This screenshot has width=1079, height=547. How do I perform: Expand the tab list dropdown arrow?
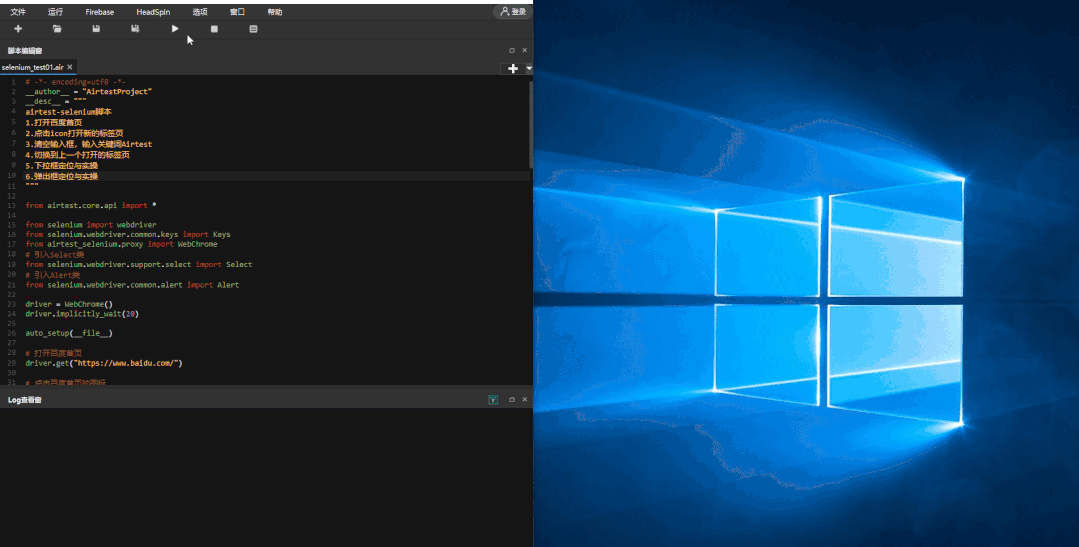pyautogui.click(x=528, y=68)
